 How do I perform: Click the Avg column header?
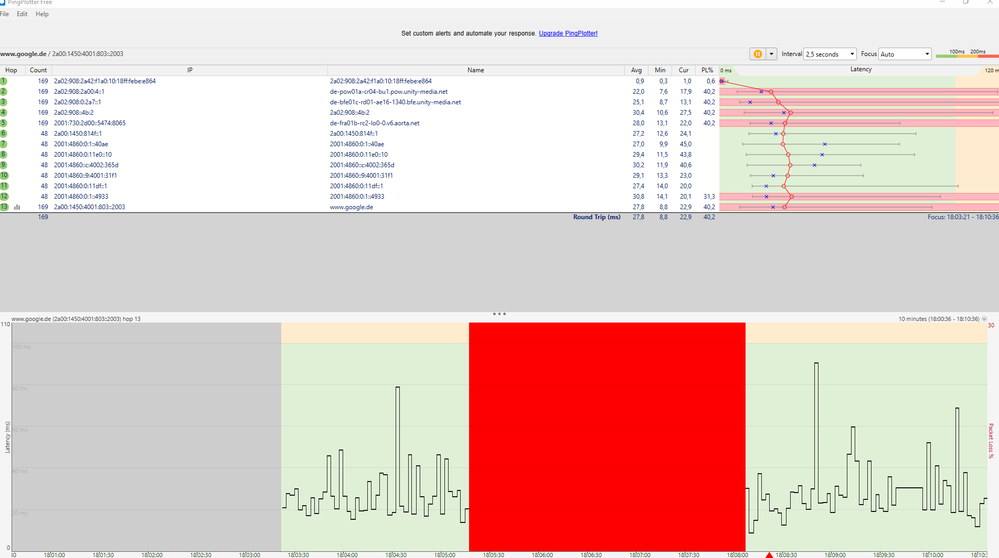(x=636, y=70)
